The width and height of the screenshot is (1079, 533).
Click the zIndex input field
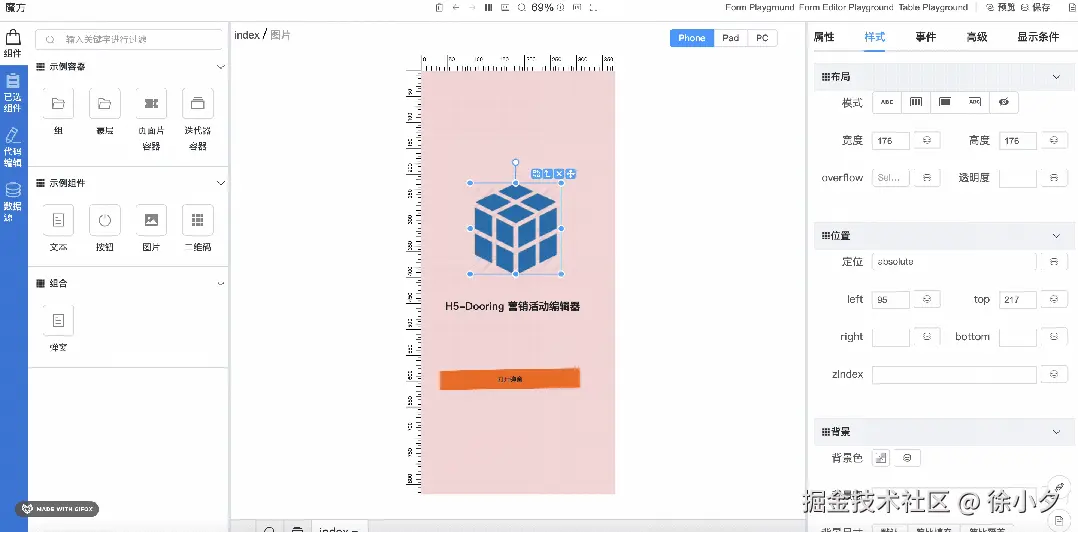click(954, 375)
